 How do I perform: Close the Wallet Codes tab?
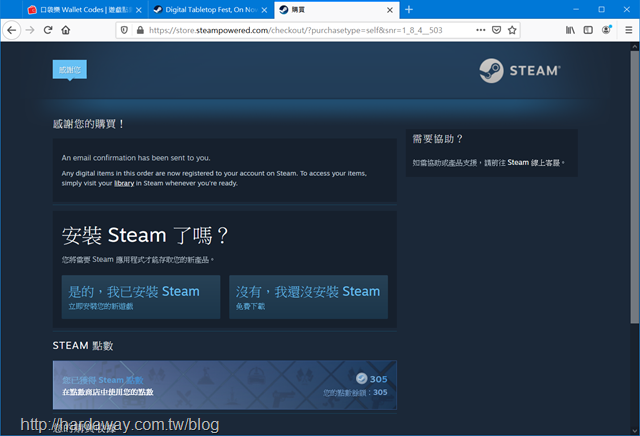pos(139,10)
